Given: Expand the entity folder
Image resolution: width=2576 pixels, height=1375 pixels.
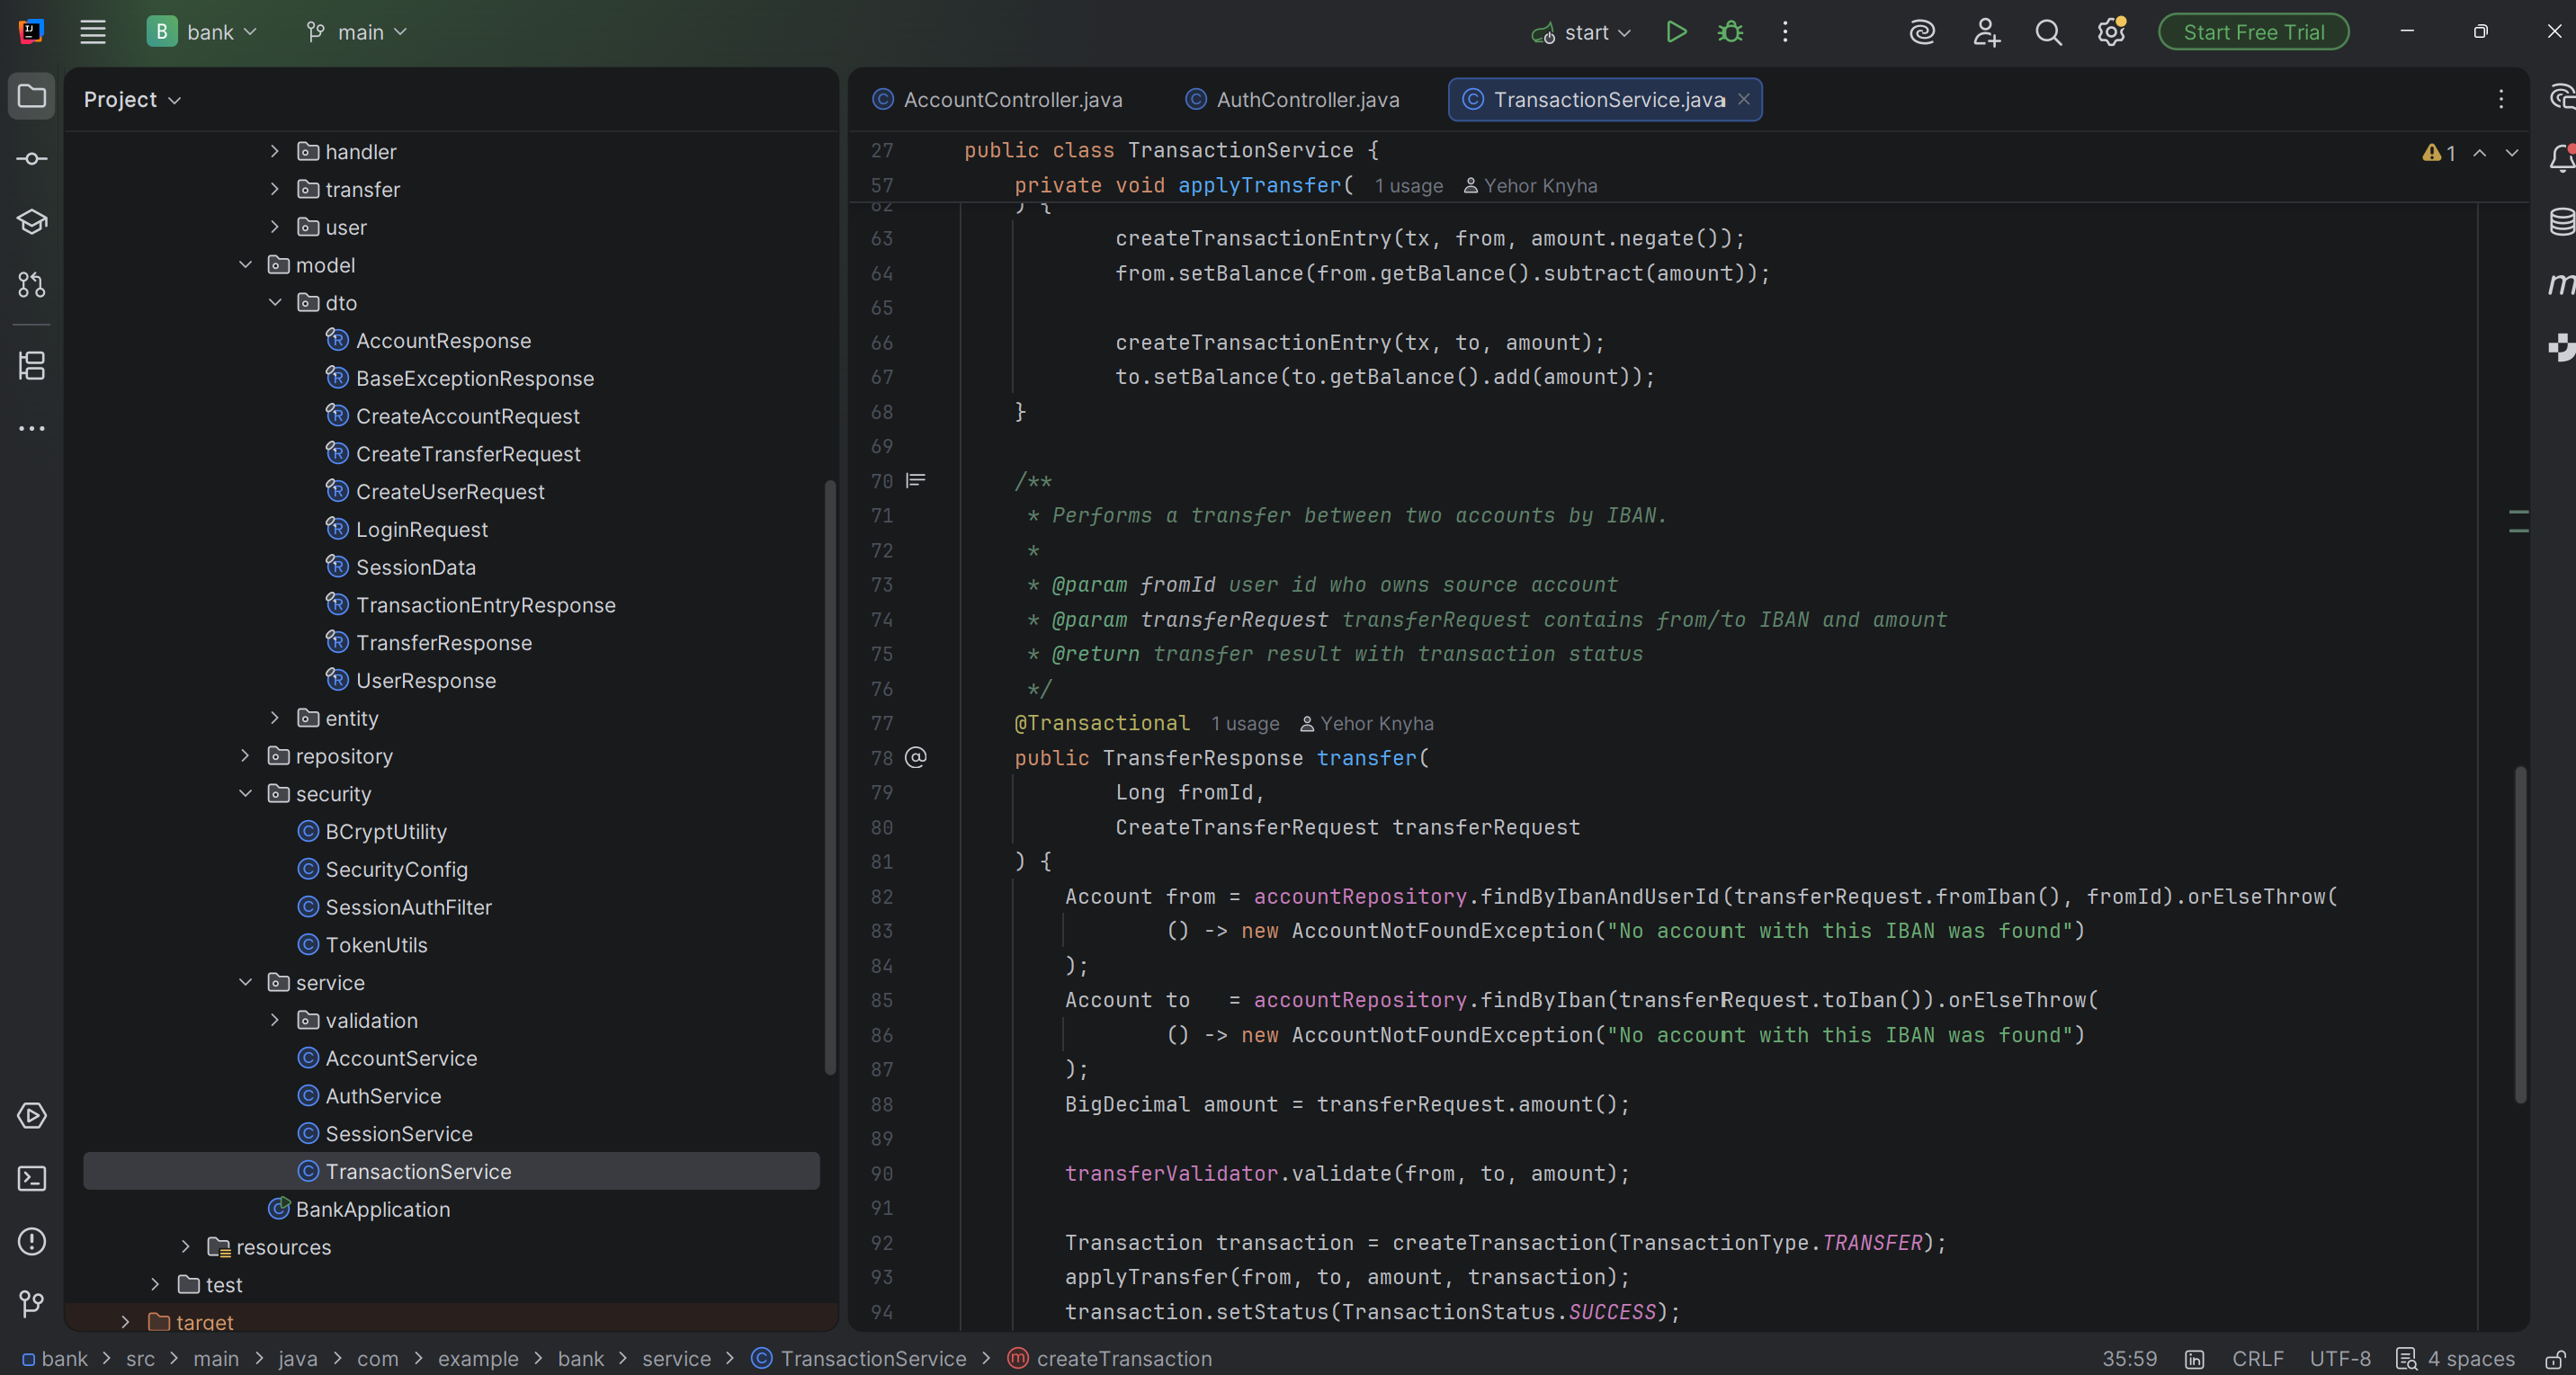Looking at the screenshot, I should click(275, 718).
